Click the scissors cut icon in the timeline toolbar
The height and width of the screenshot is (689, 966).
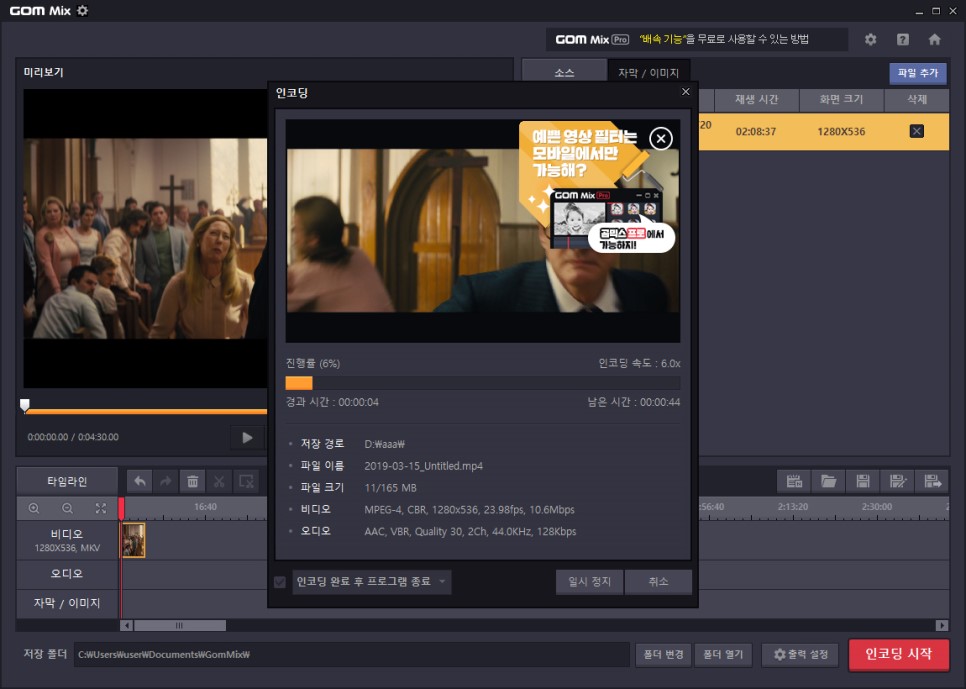pyautogui.click(x=219, y=481)
